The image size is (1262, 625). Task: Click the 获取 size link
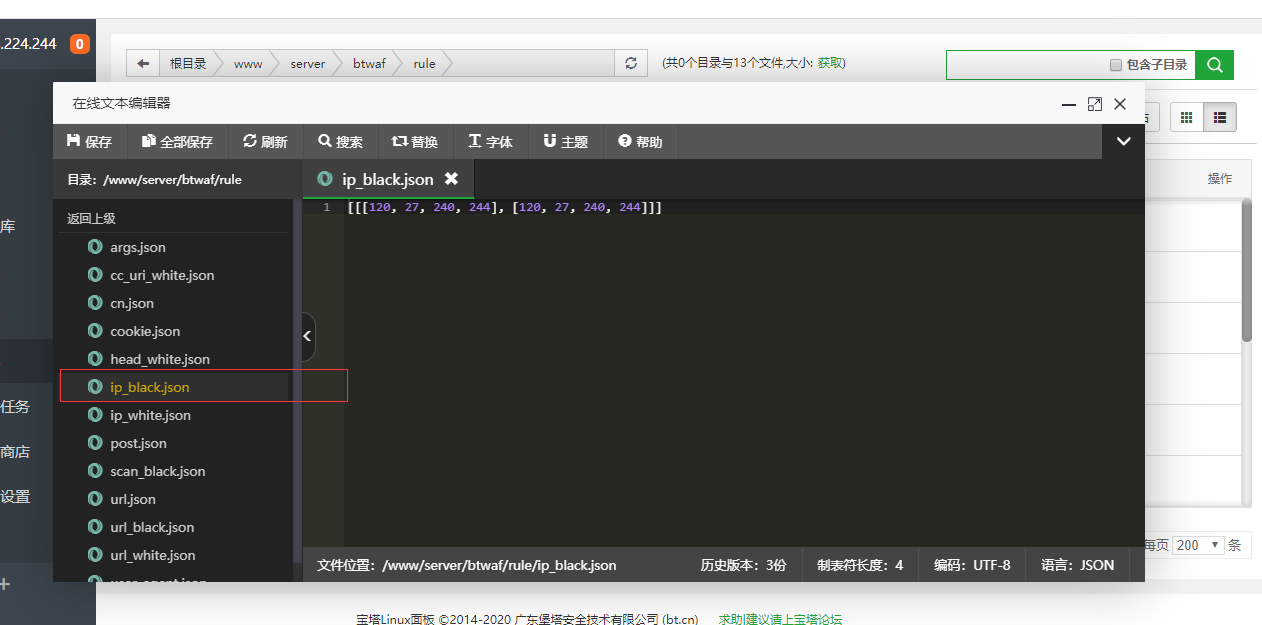click(830, 63)
